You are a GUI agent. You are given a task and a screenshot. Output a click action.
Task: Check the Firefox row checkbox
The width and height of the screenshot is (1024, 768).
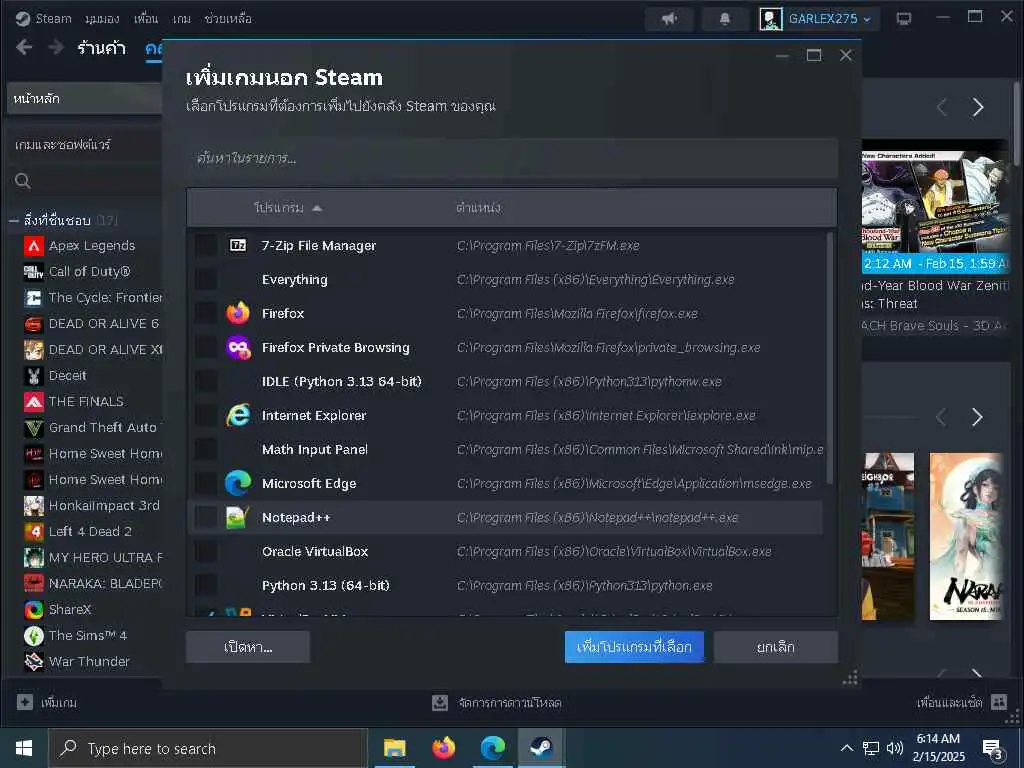206,313
